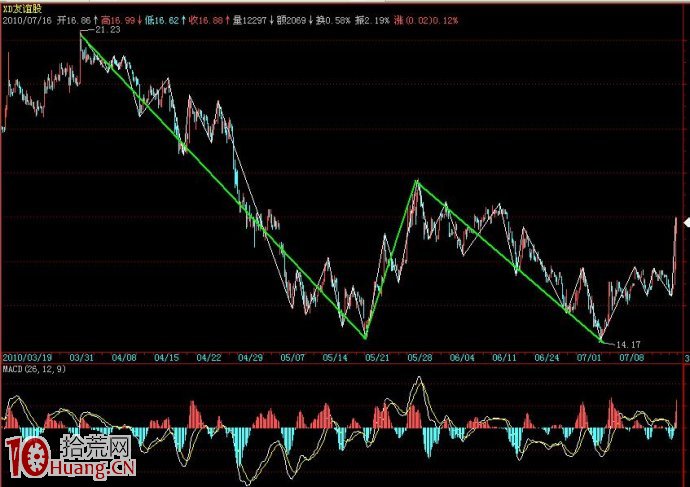Click the volume 量12297 value

tap(250, 20)
